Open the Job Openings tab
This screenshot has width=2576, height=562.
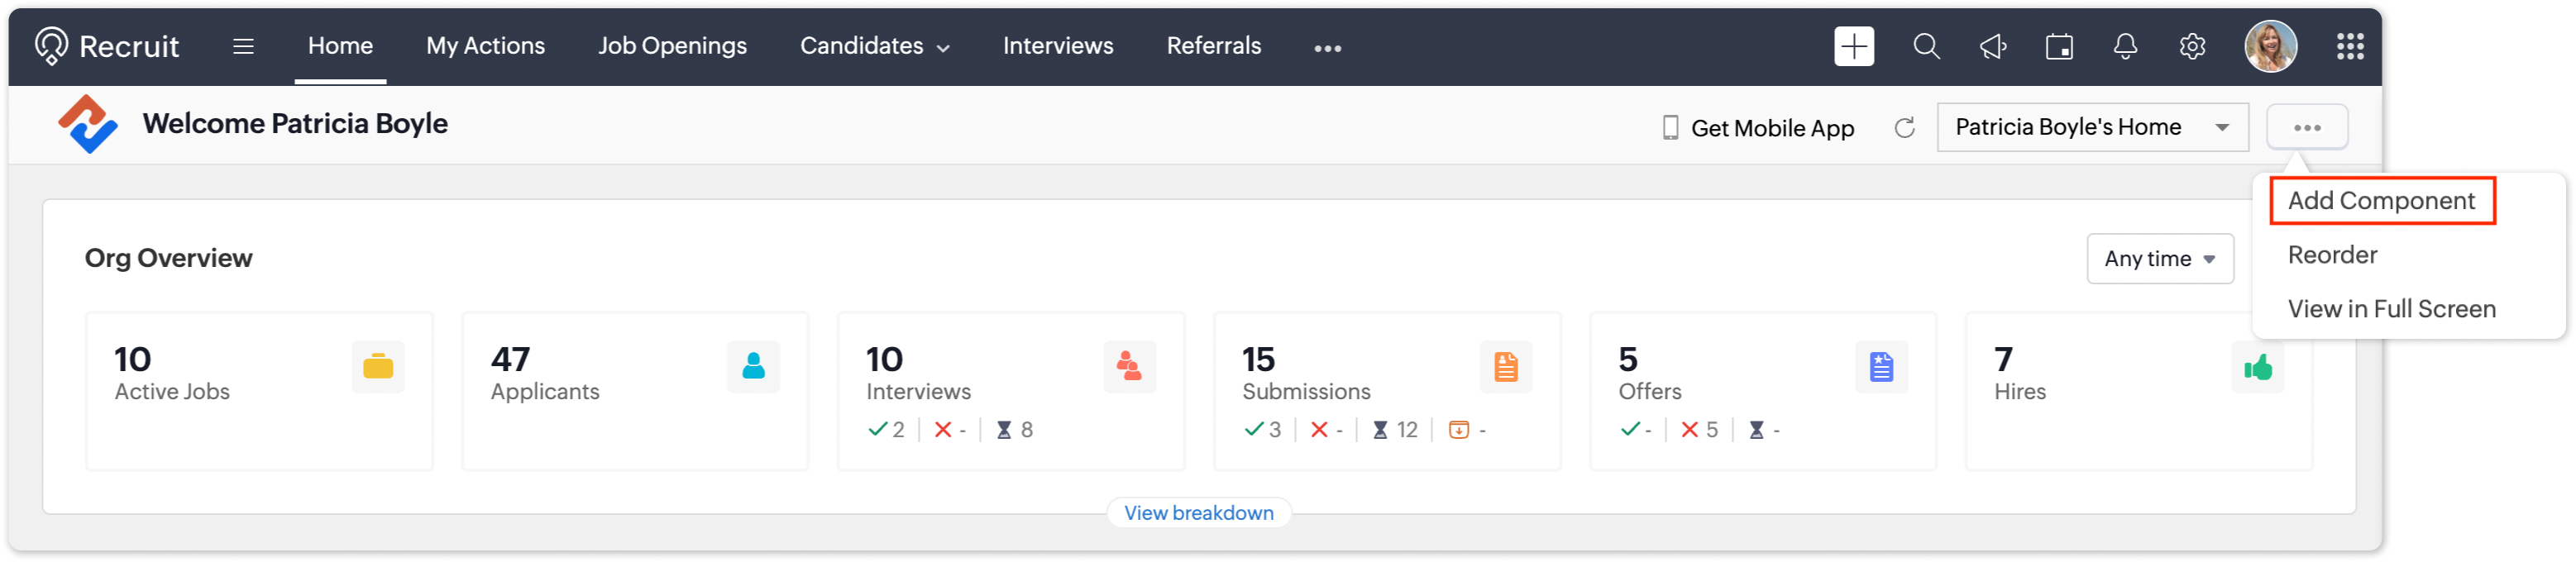pyautogui.click(x=672, y=46)
